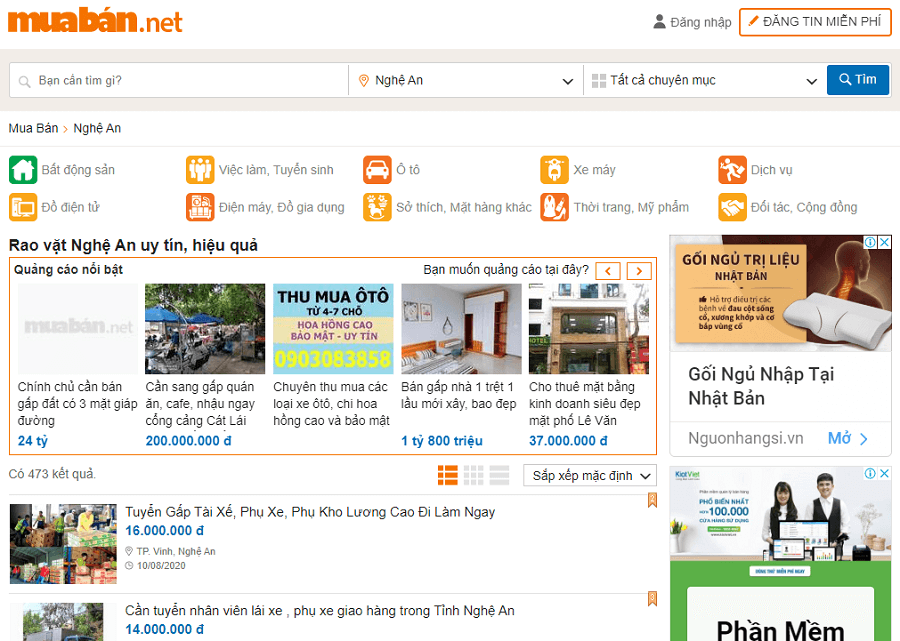Open the Đồ điện tử category link
This screenshot has height=641, width=900.
pos(71,207)
